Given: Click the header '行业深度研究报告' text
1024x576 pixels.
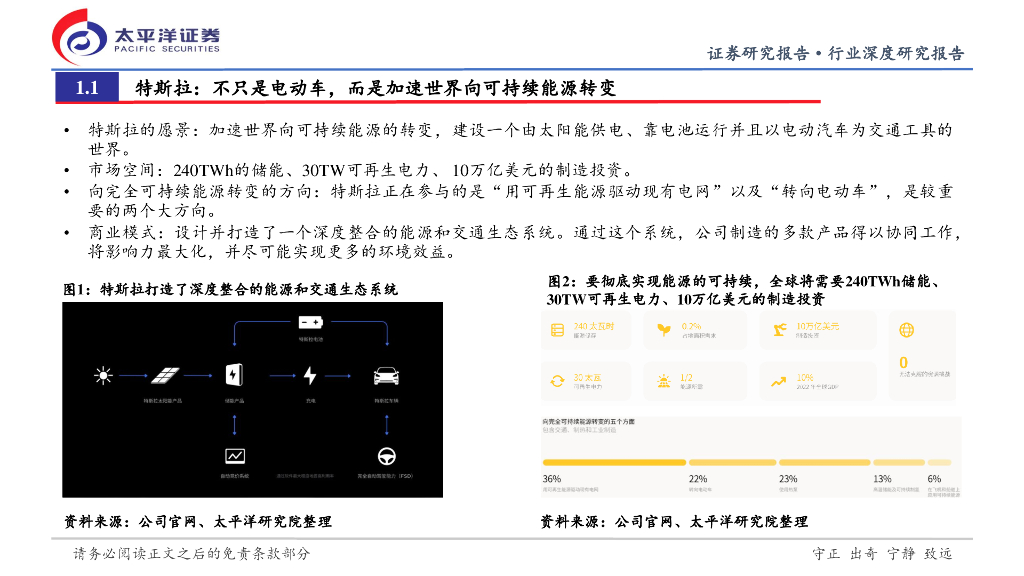Looking at the screenshot, I should pos(896,53).
